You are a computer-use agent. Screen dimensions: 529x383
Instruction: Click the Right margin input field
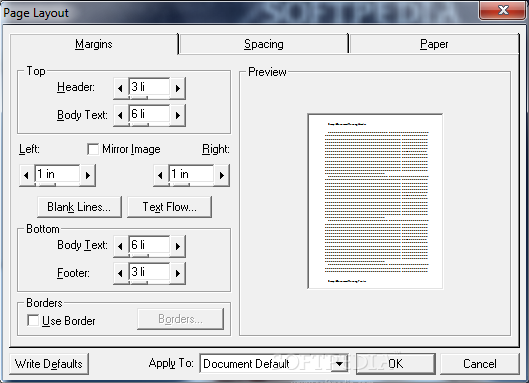pyautogui.click(x=191, y=174)
